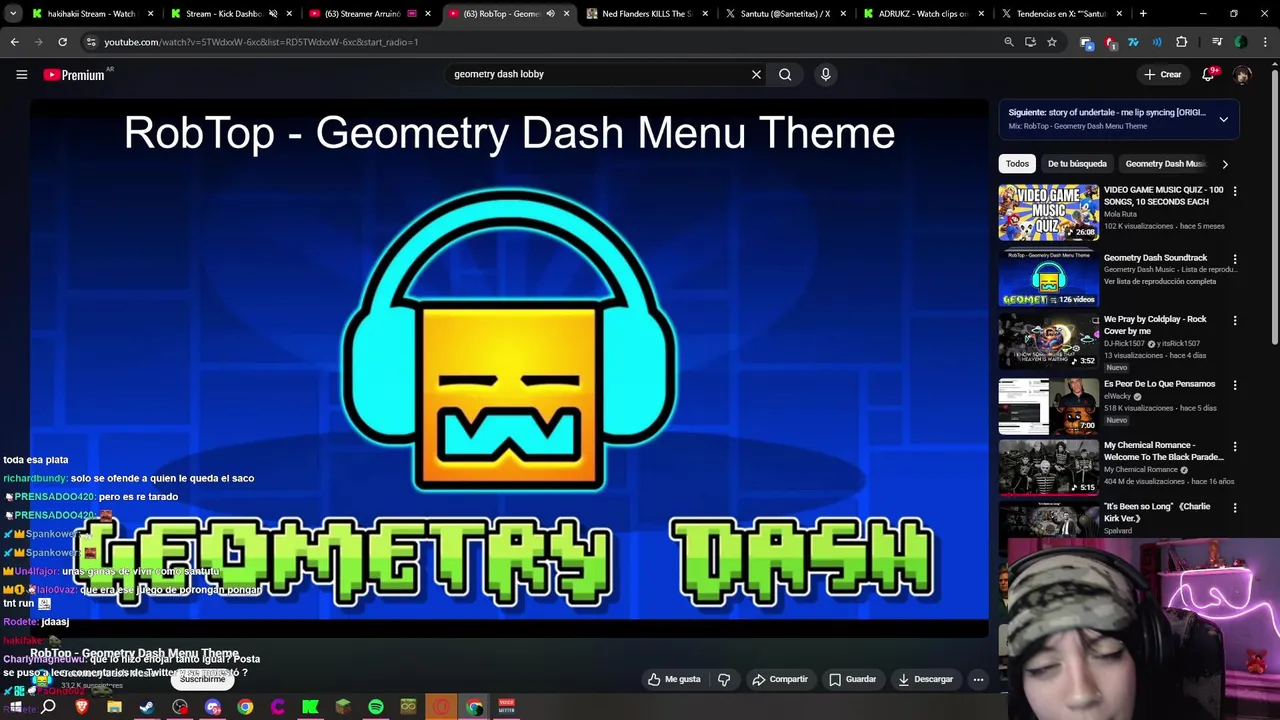1280x720 pixels.
Task: Open options for We Pray by Coldplay video
Action: [x=1235, y=320]
